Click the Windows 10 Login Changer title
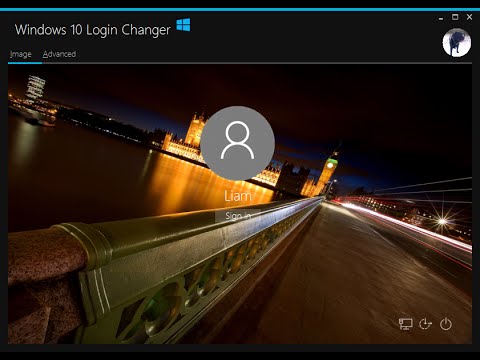Screen dimensions: 480x360 tap(93, 30)
